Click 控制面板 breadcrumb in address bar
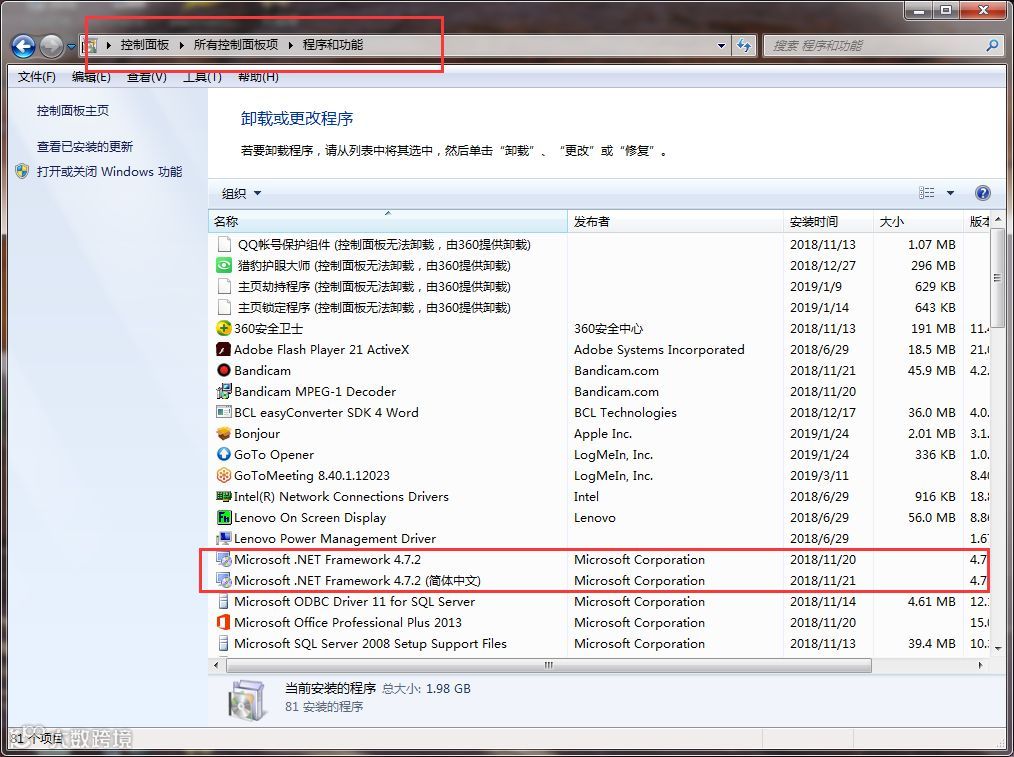Screen dimensions: 1014x757 coord(145,45)
